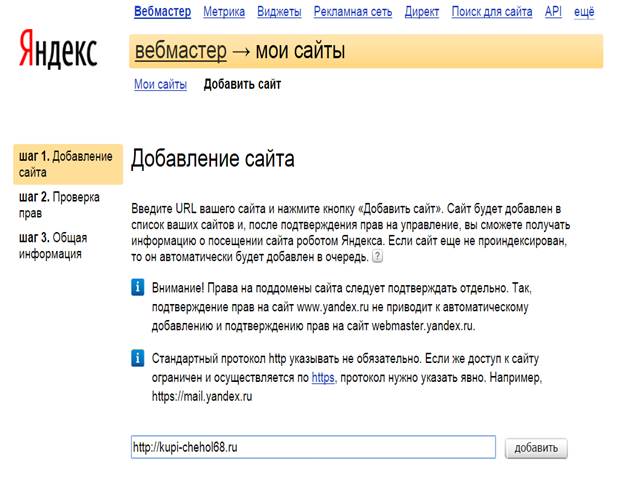Select the Добавить сайт tab

(x=242, y=84)
